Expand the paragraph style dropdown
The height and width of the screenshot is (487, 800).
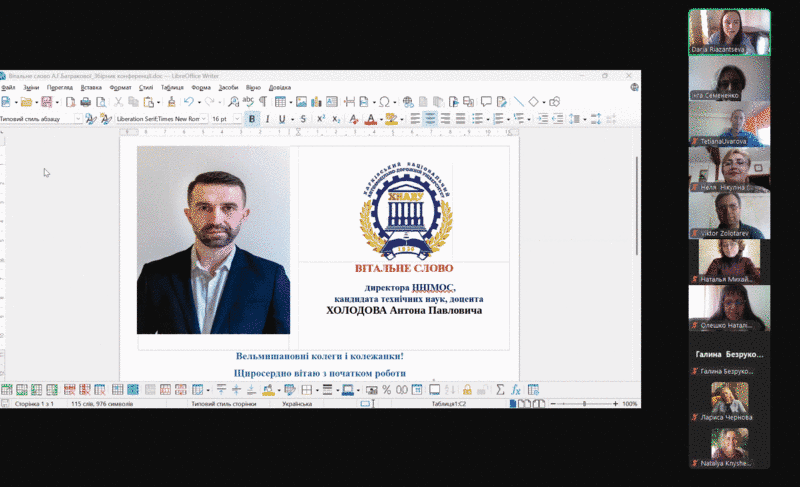tap(78, 119)
